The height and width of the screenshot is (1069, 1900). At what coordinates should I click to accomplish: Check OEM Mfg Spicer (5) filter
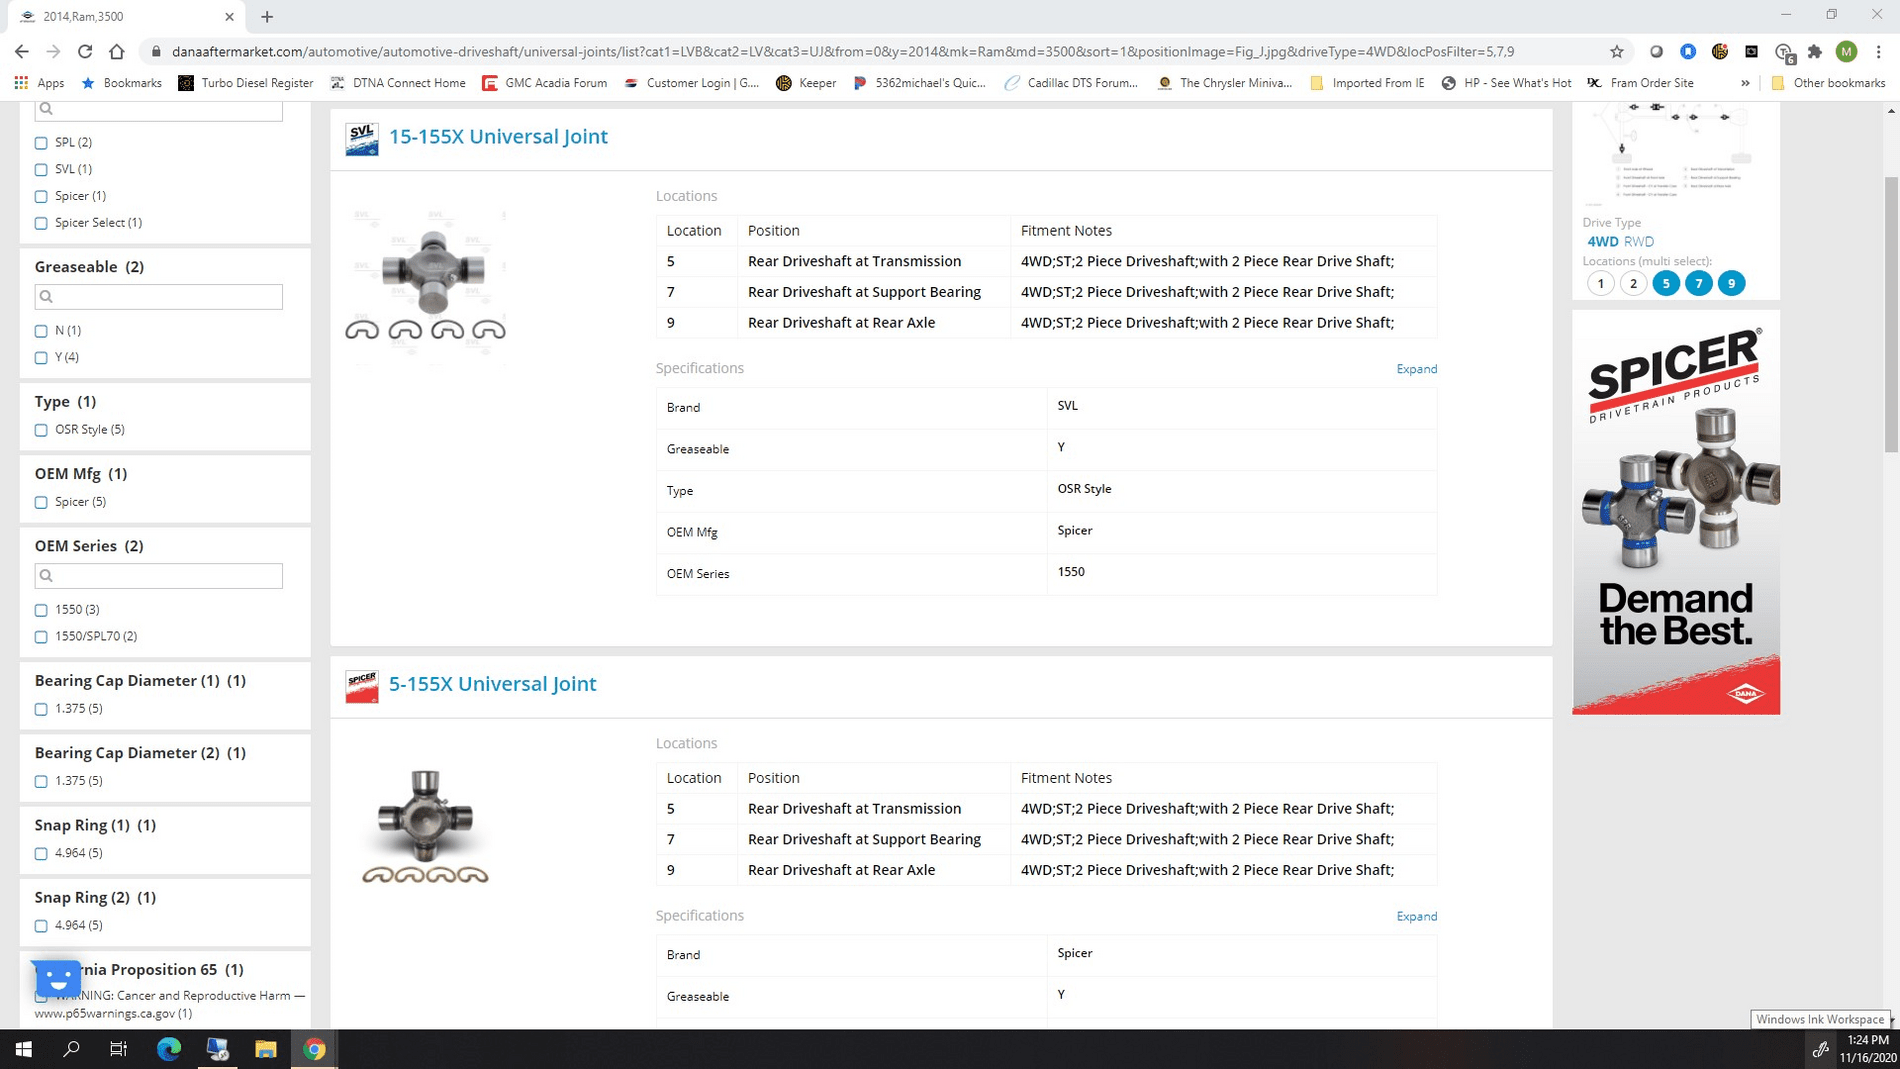[x=41, y=503]
